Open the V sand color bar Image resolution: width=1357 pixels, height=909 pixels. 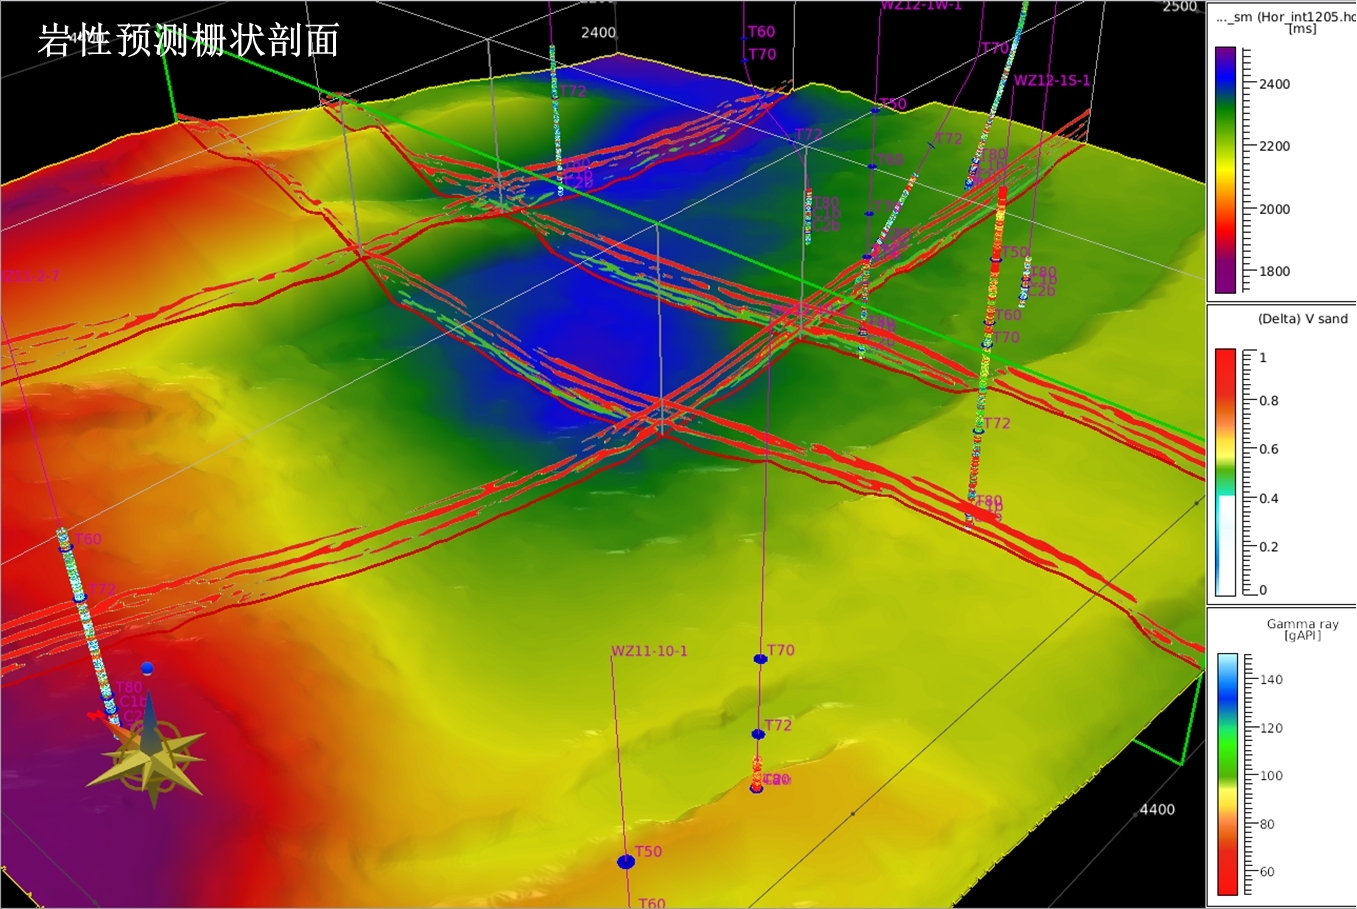[x=1225, y=472]
